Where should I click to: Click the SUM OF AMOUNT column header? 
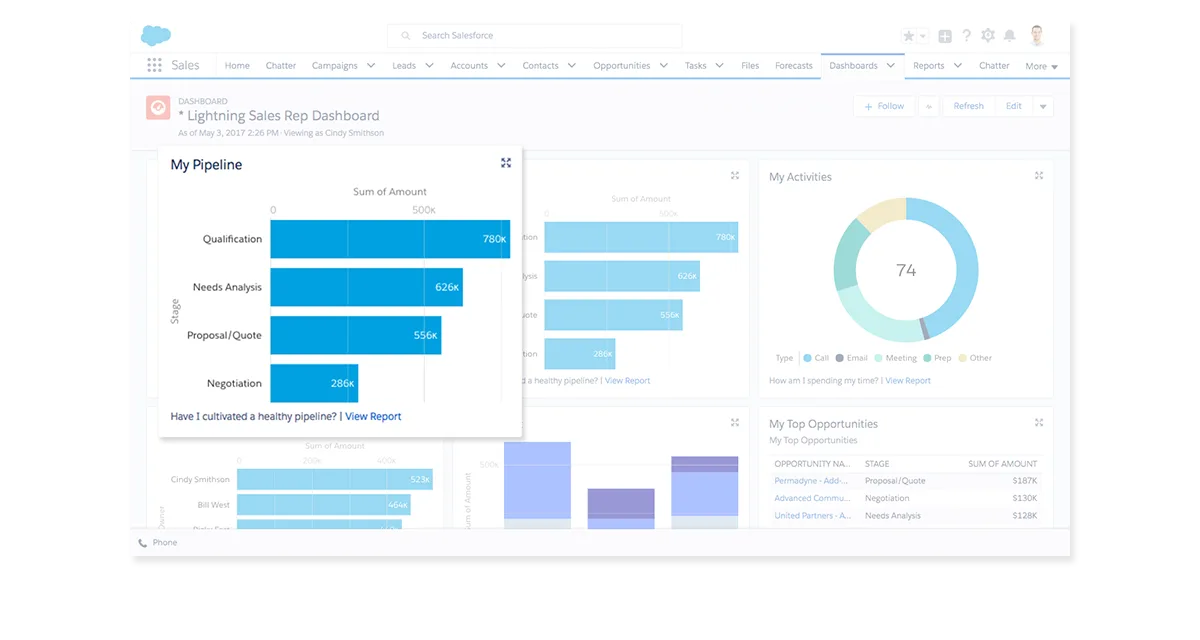click(1002, 464)
